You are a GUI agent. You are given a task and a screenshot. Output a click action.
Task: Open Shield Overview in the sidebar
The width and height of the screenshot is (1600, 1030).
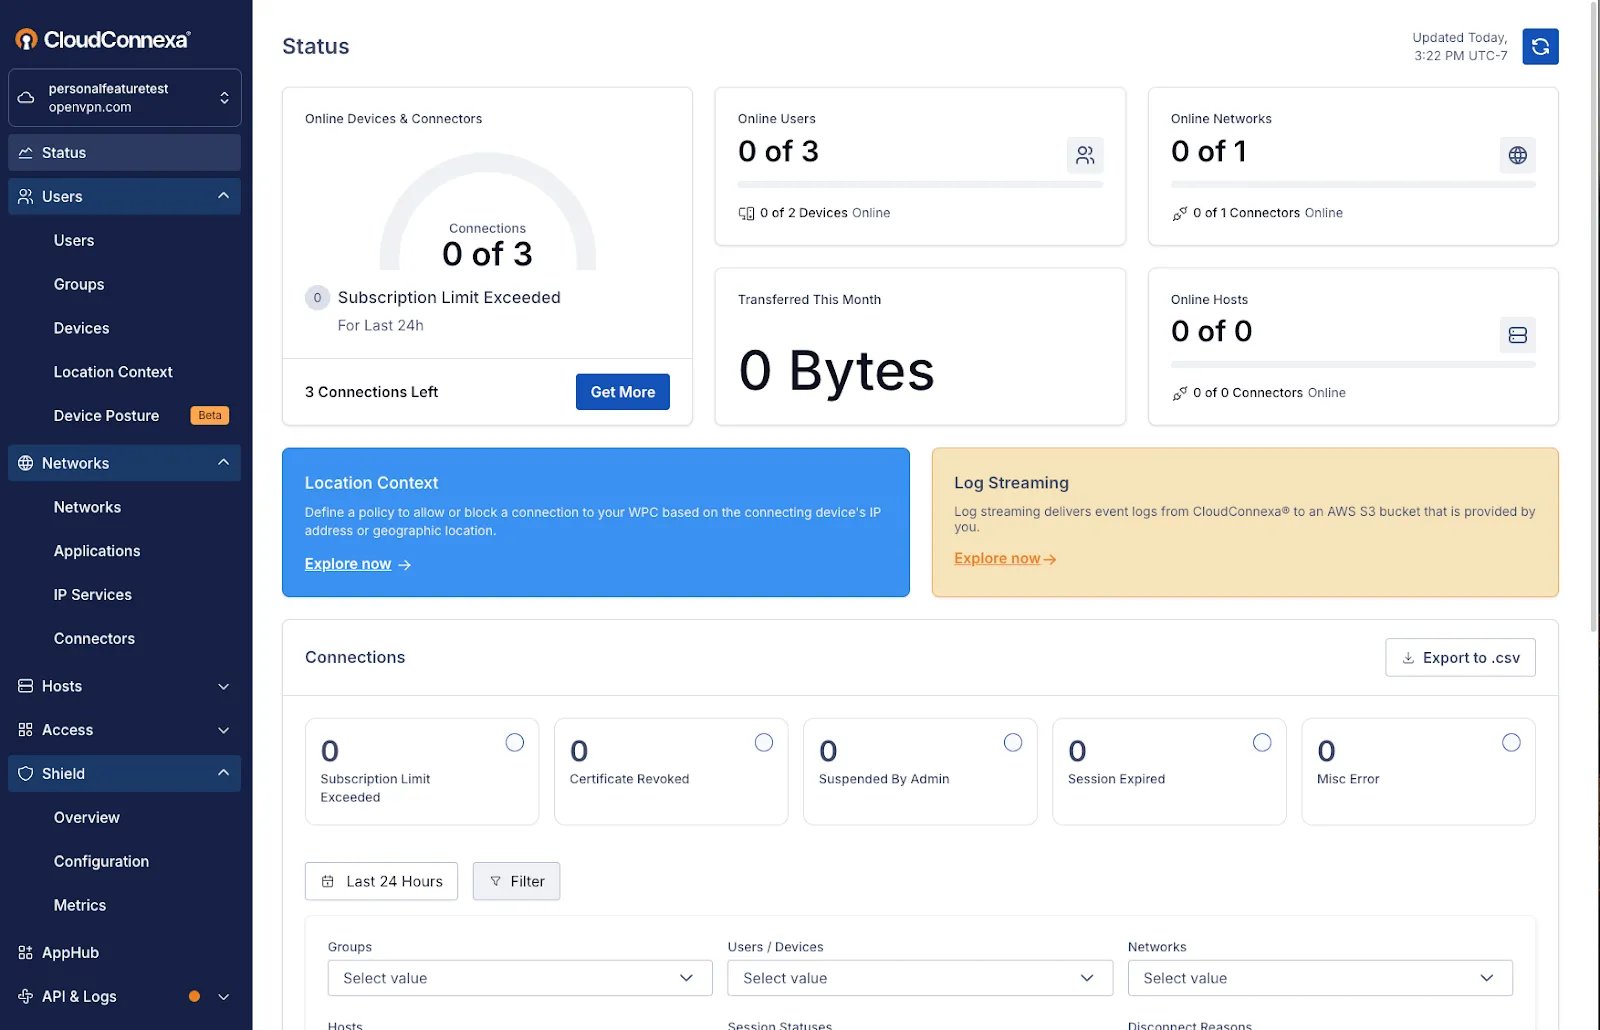tap(87, 818)
